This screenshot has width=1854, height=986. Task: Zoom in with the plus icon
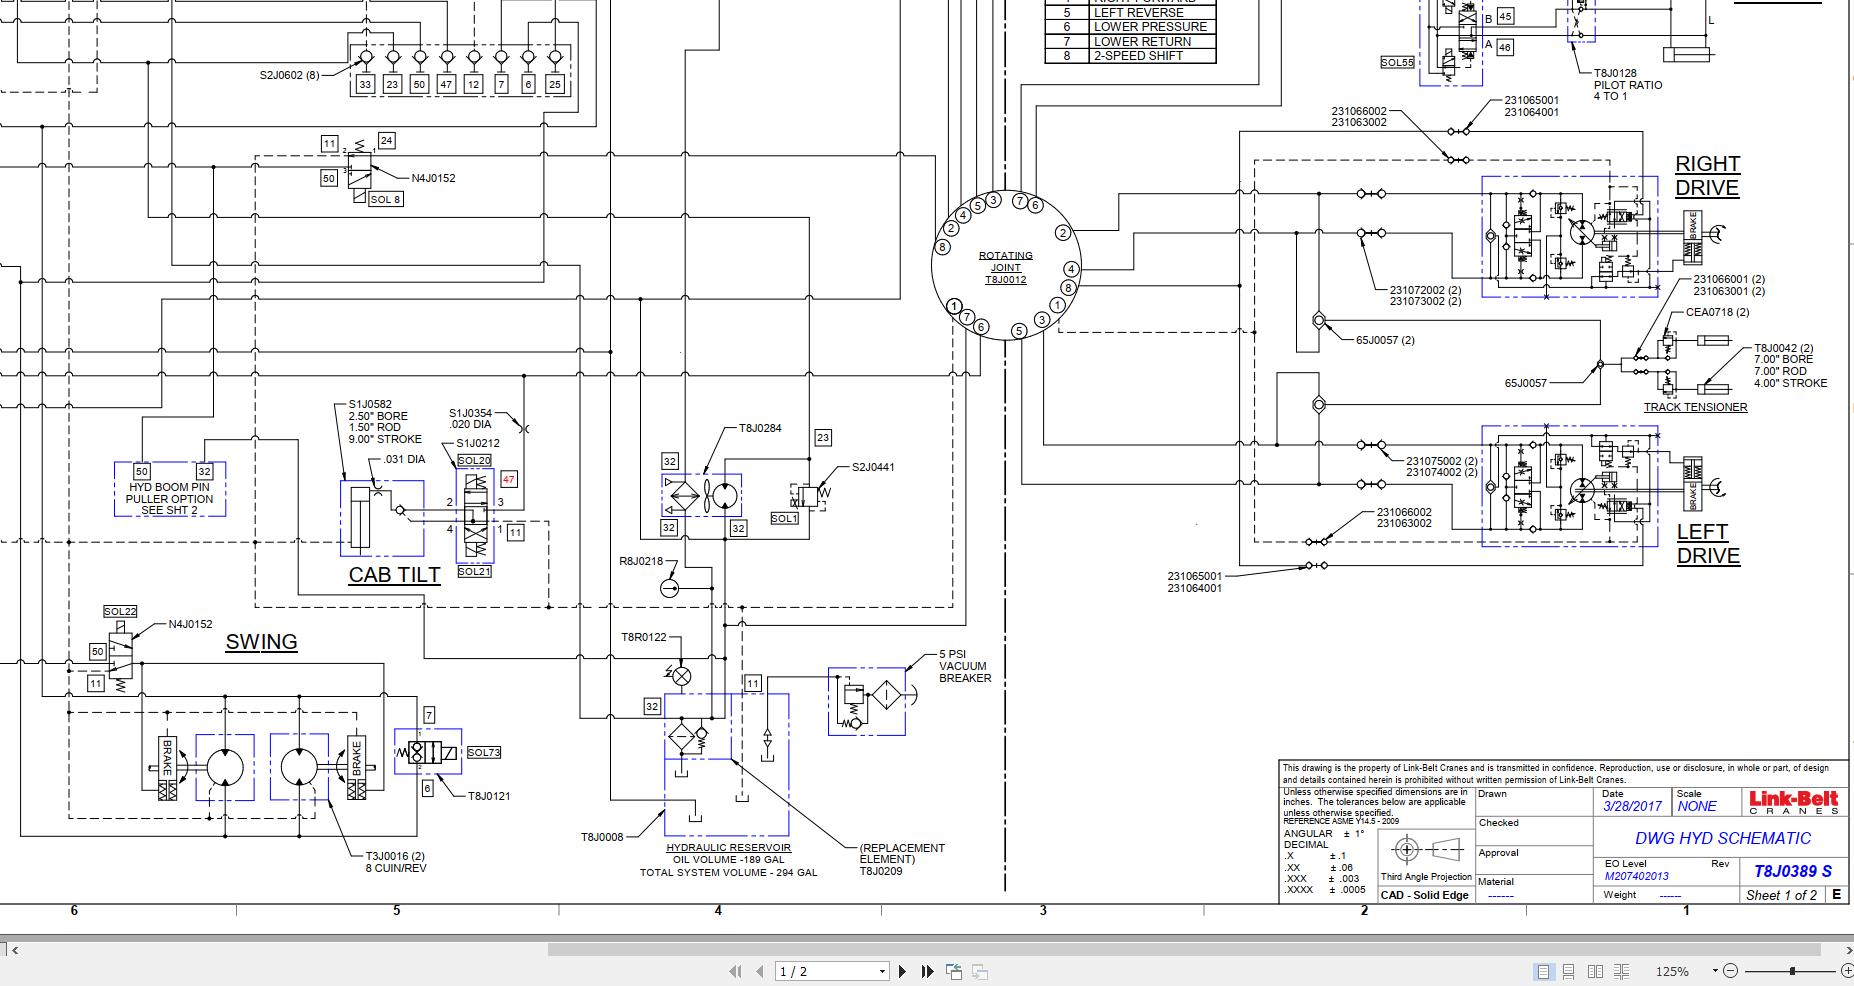point(1846,971)
